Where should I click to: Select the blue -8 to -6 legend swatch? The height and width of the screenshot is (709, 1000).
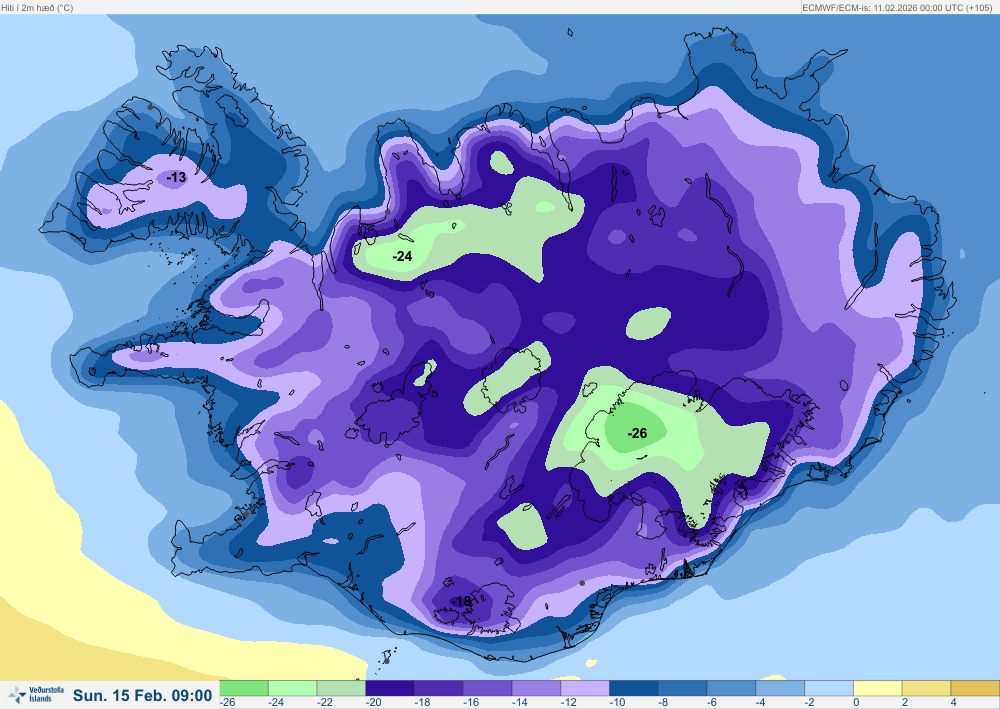pyautogui.click(x=682, y=688)
